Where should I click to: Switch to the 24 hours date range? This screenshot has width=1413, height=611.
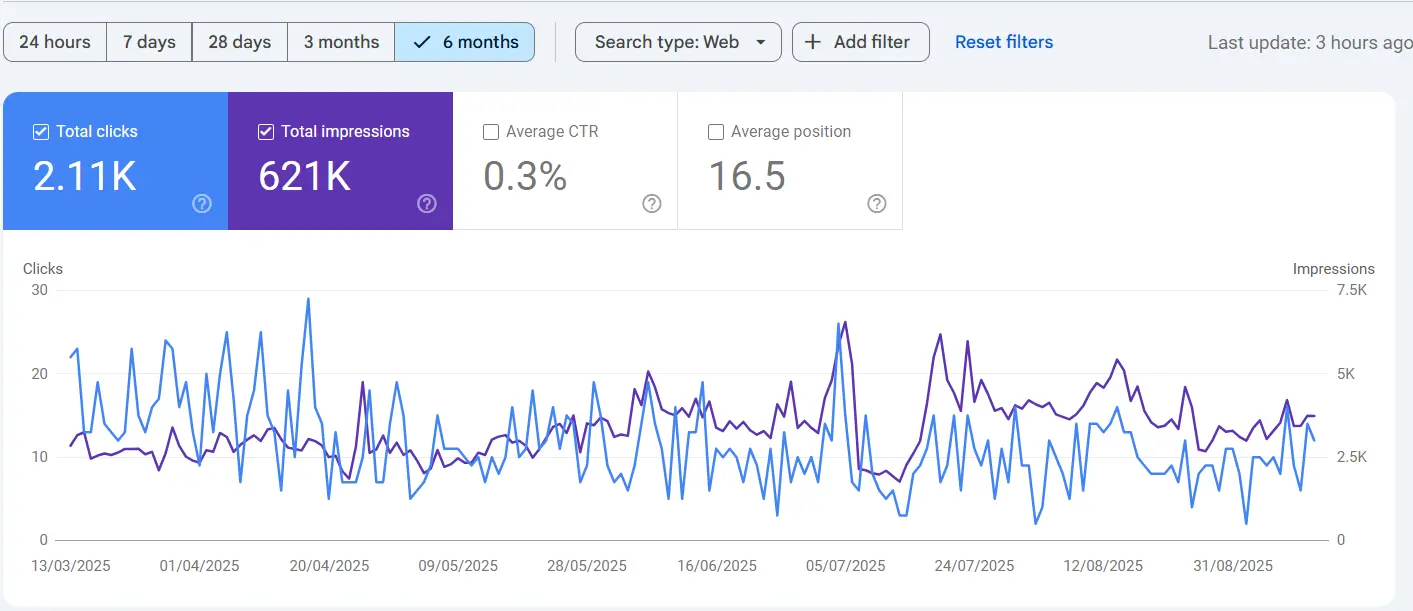click(x=55, y=42)
